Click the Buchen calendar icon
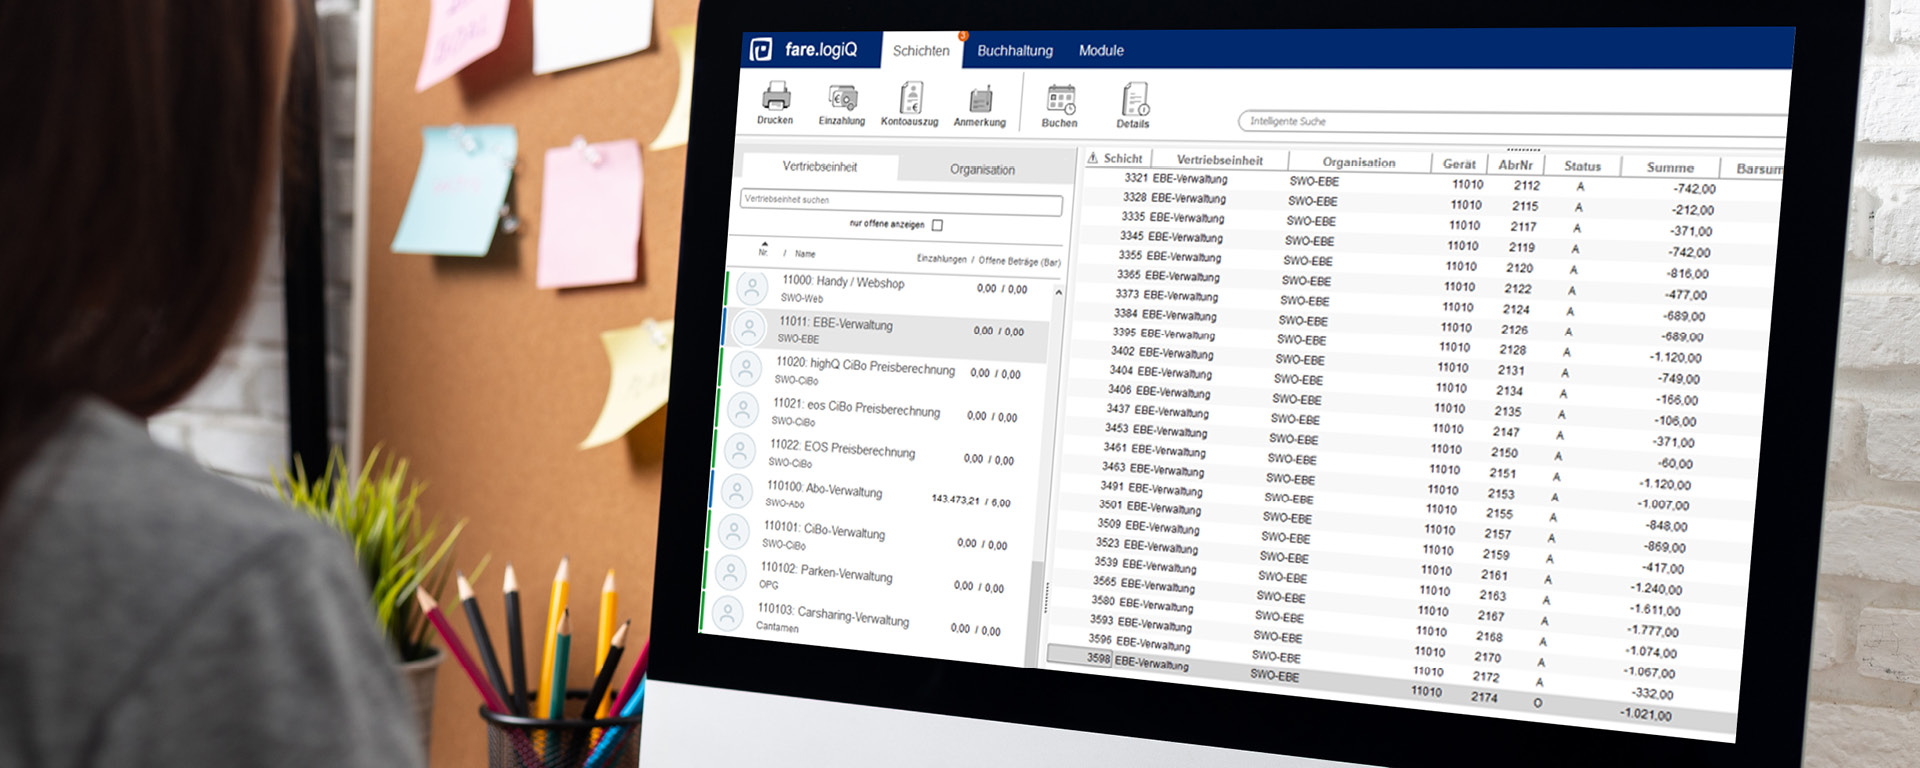 click(x=1060, y=100)
